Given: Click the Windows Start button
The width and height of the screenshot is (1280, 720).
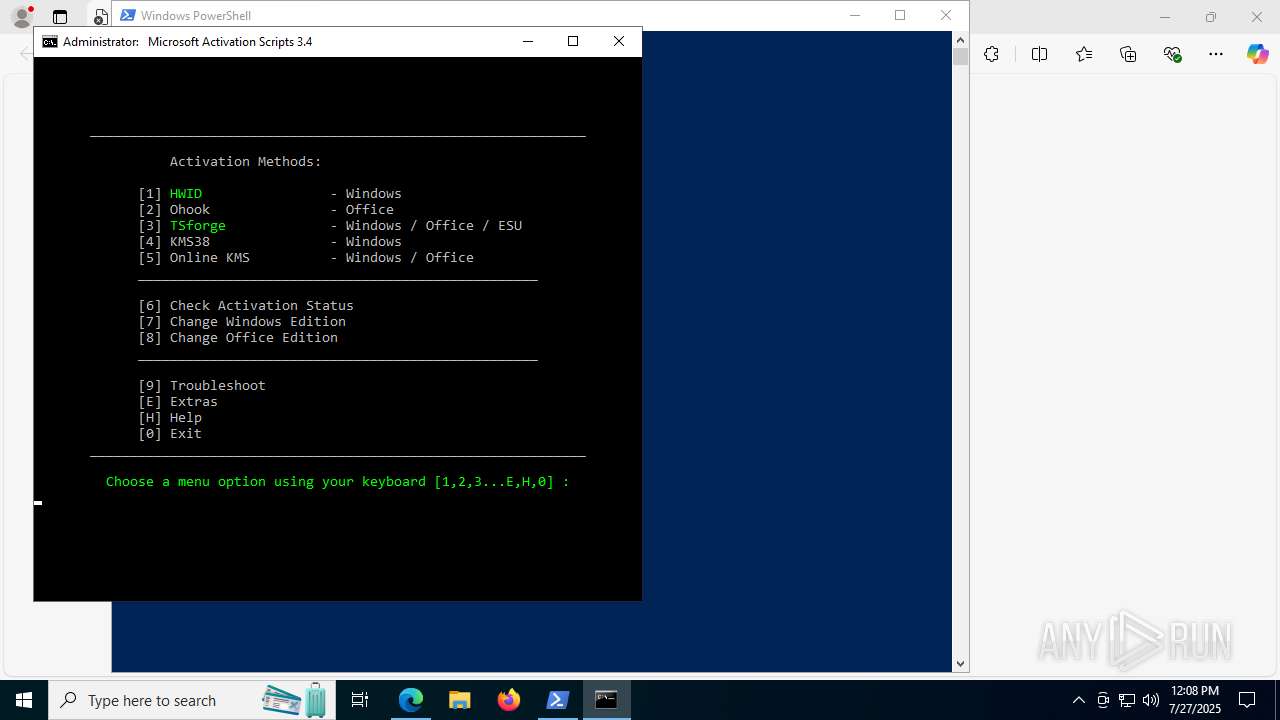Looking at the screenshot, I should tap(24, 700).
